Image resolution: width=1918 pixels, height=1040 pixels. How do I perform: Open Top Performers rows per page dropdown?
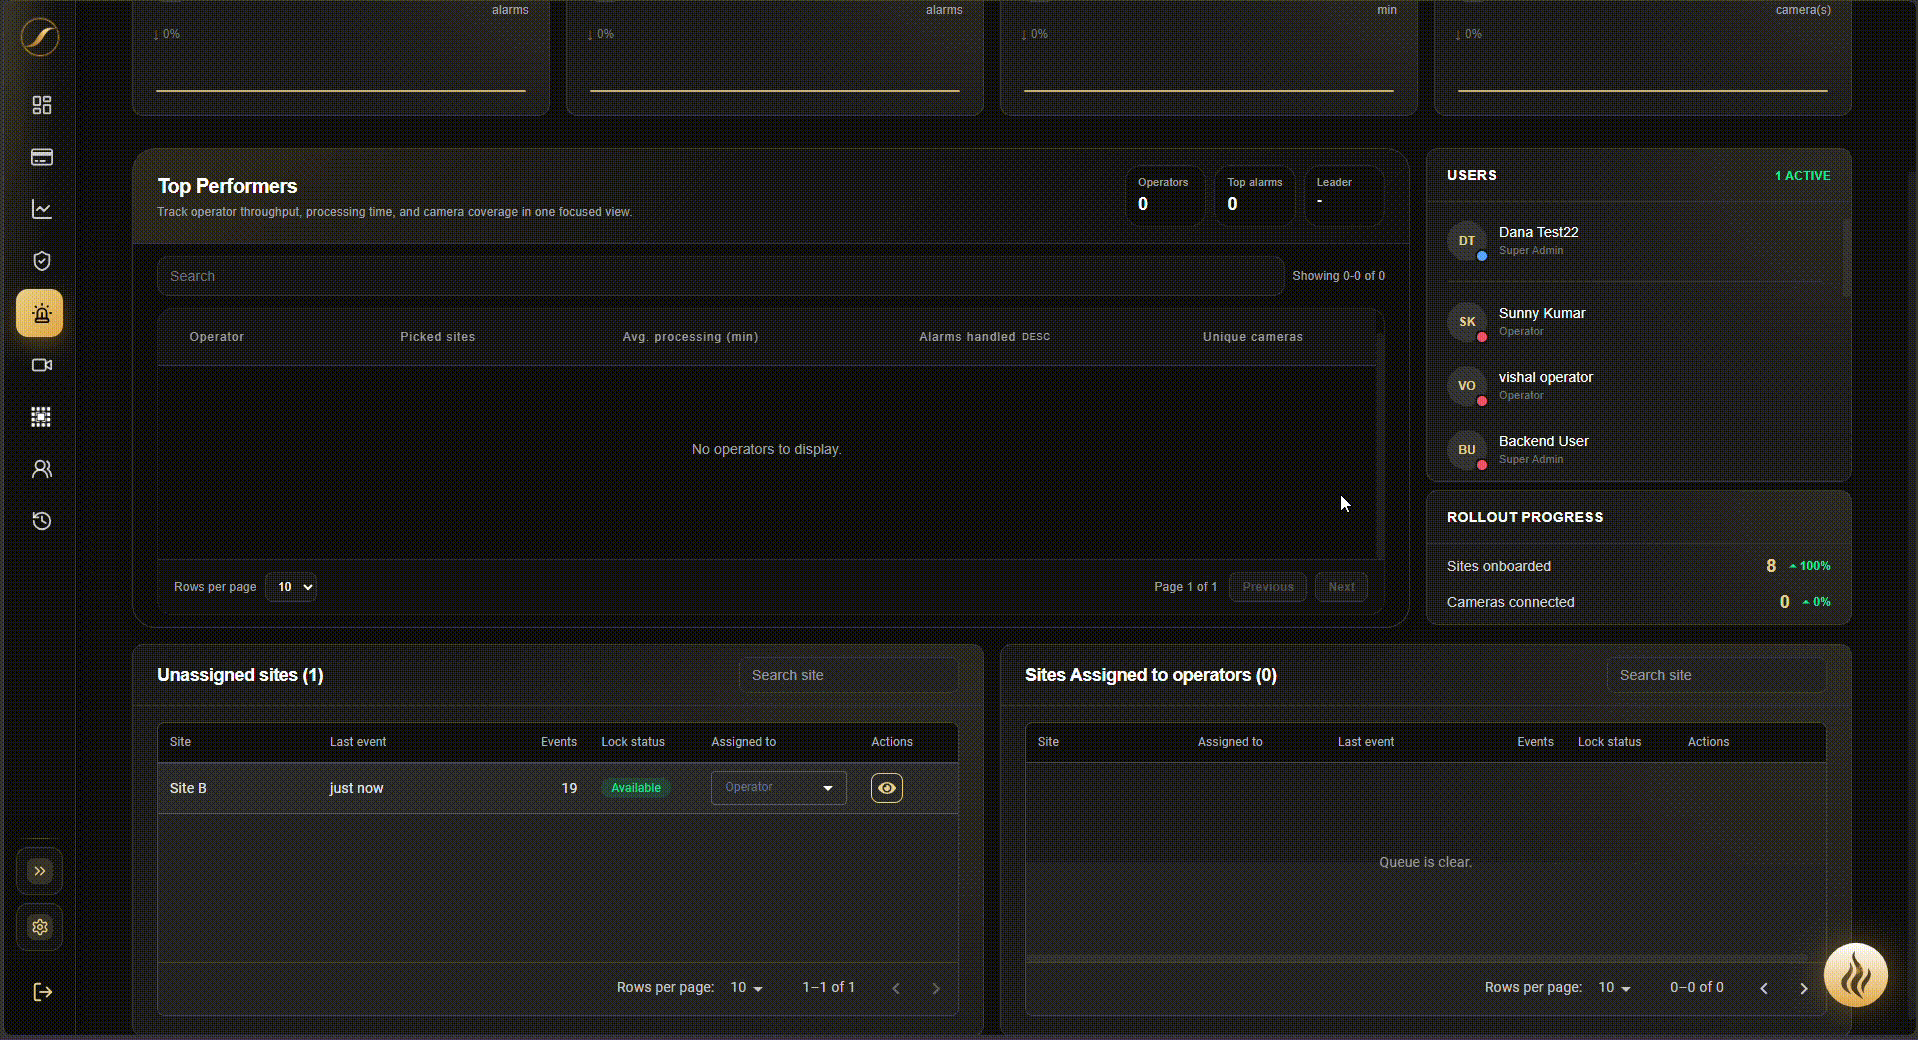coord(291,587)
